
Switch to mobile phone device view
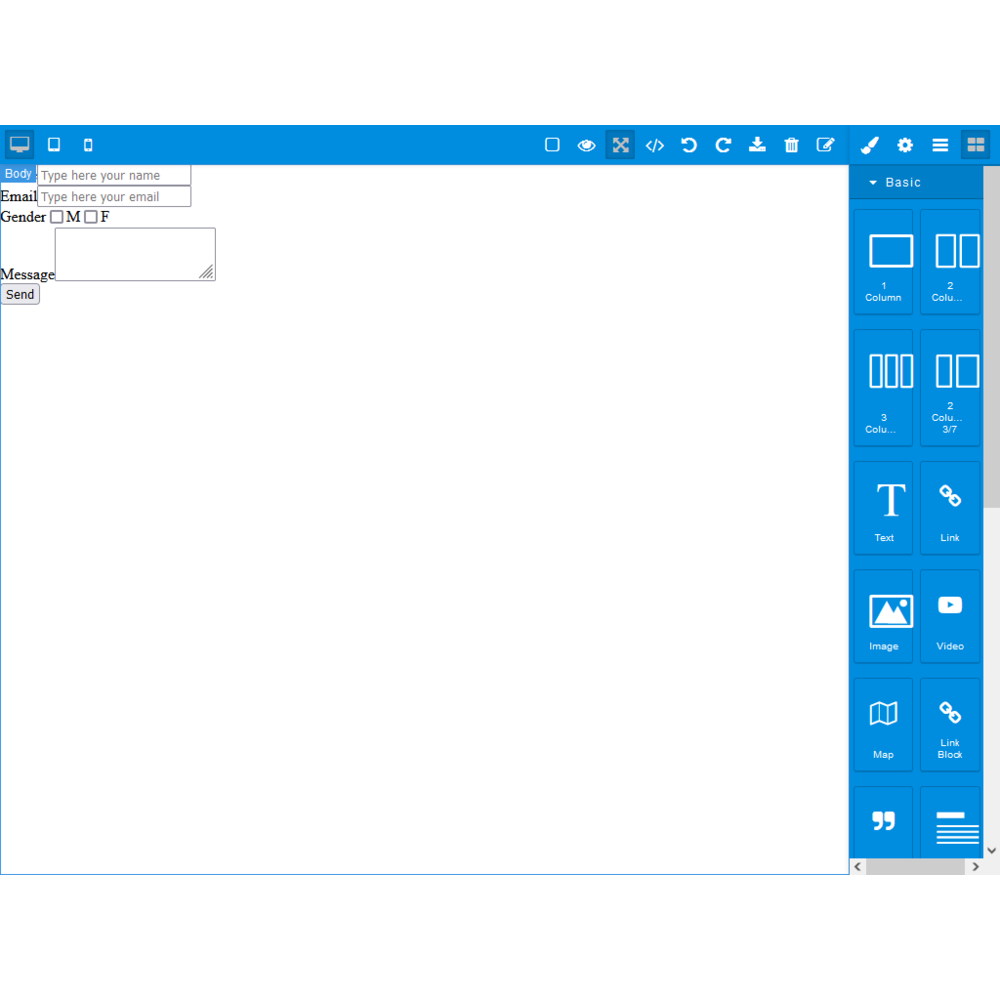(88, 145)
